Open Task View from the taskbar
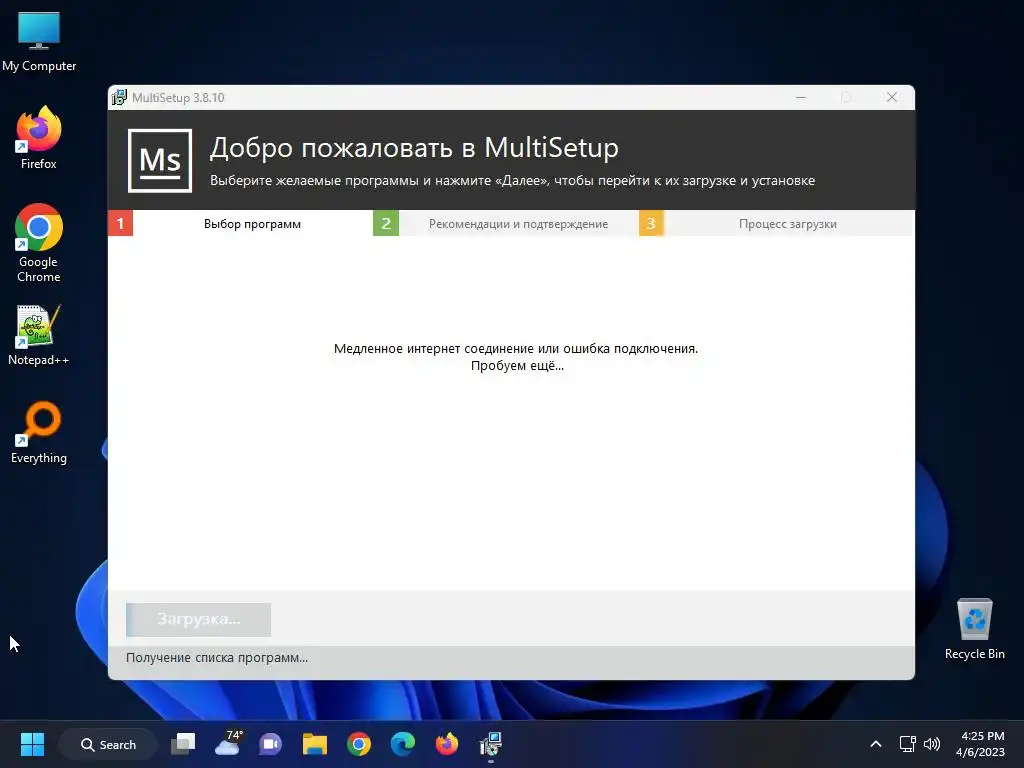 183,744
